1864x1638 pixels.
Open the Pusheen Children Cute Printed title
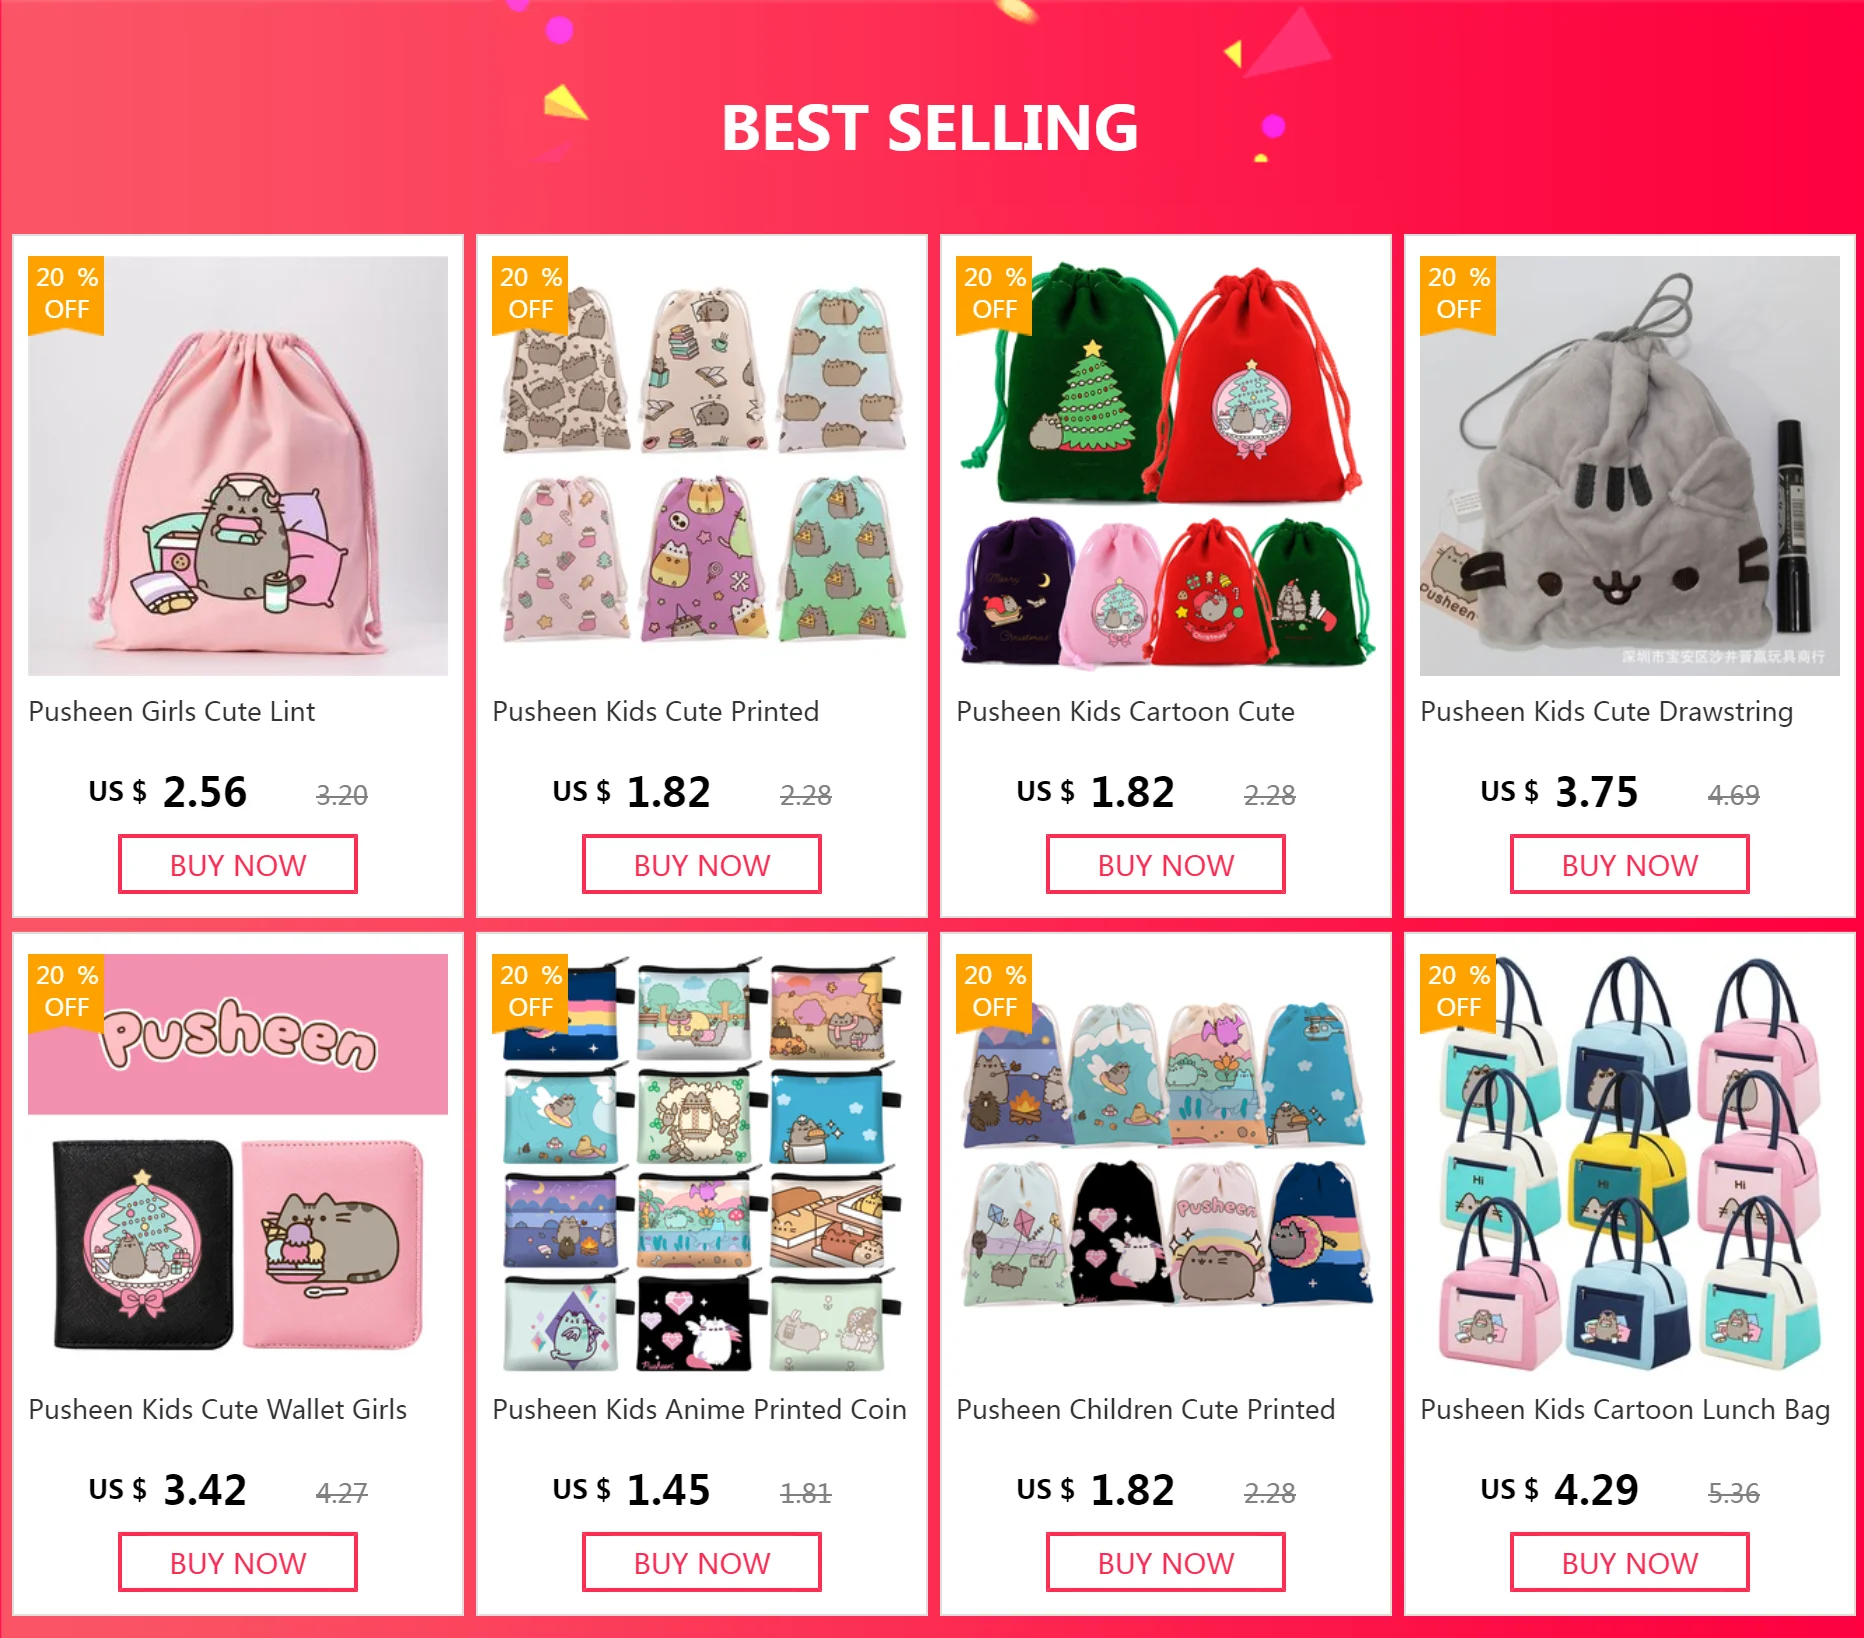pyautogui.click(x=1146, y=1410)
